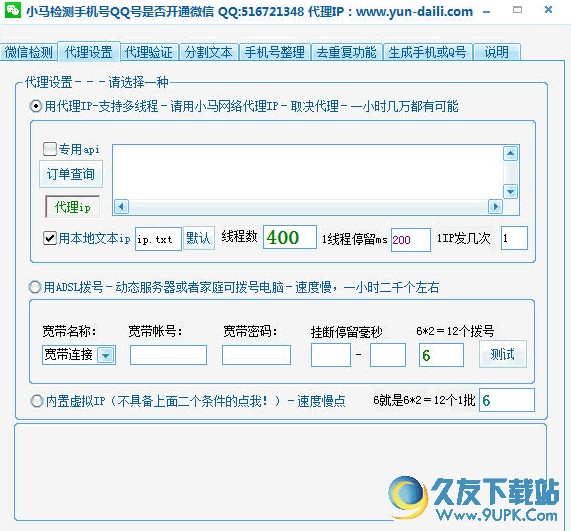
Task: Click the 订单查询 button
Action: (71, 174)
